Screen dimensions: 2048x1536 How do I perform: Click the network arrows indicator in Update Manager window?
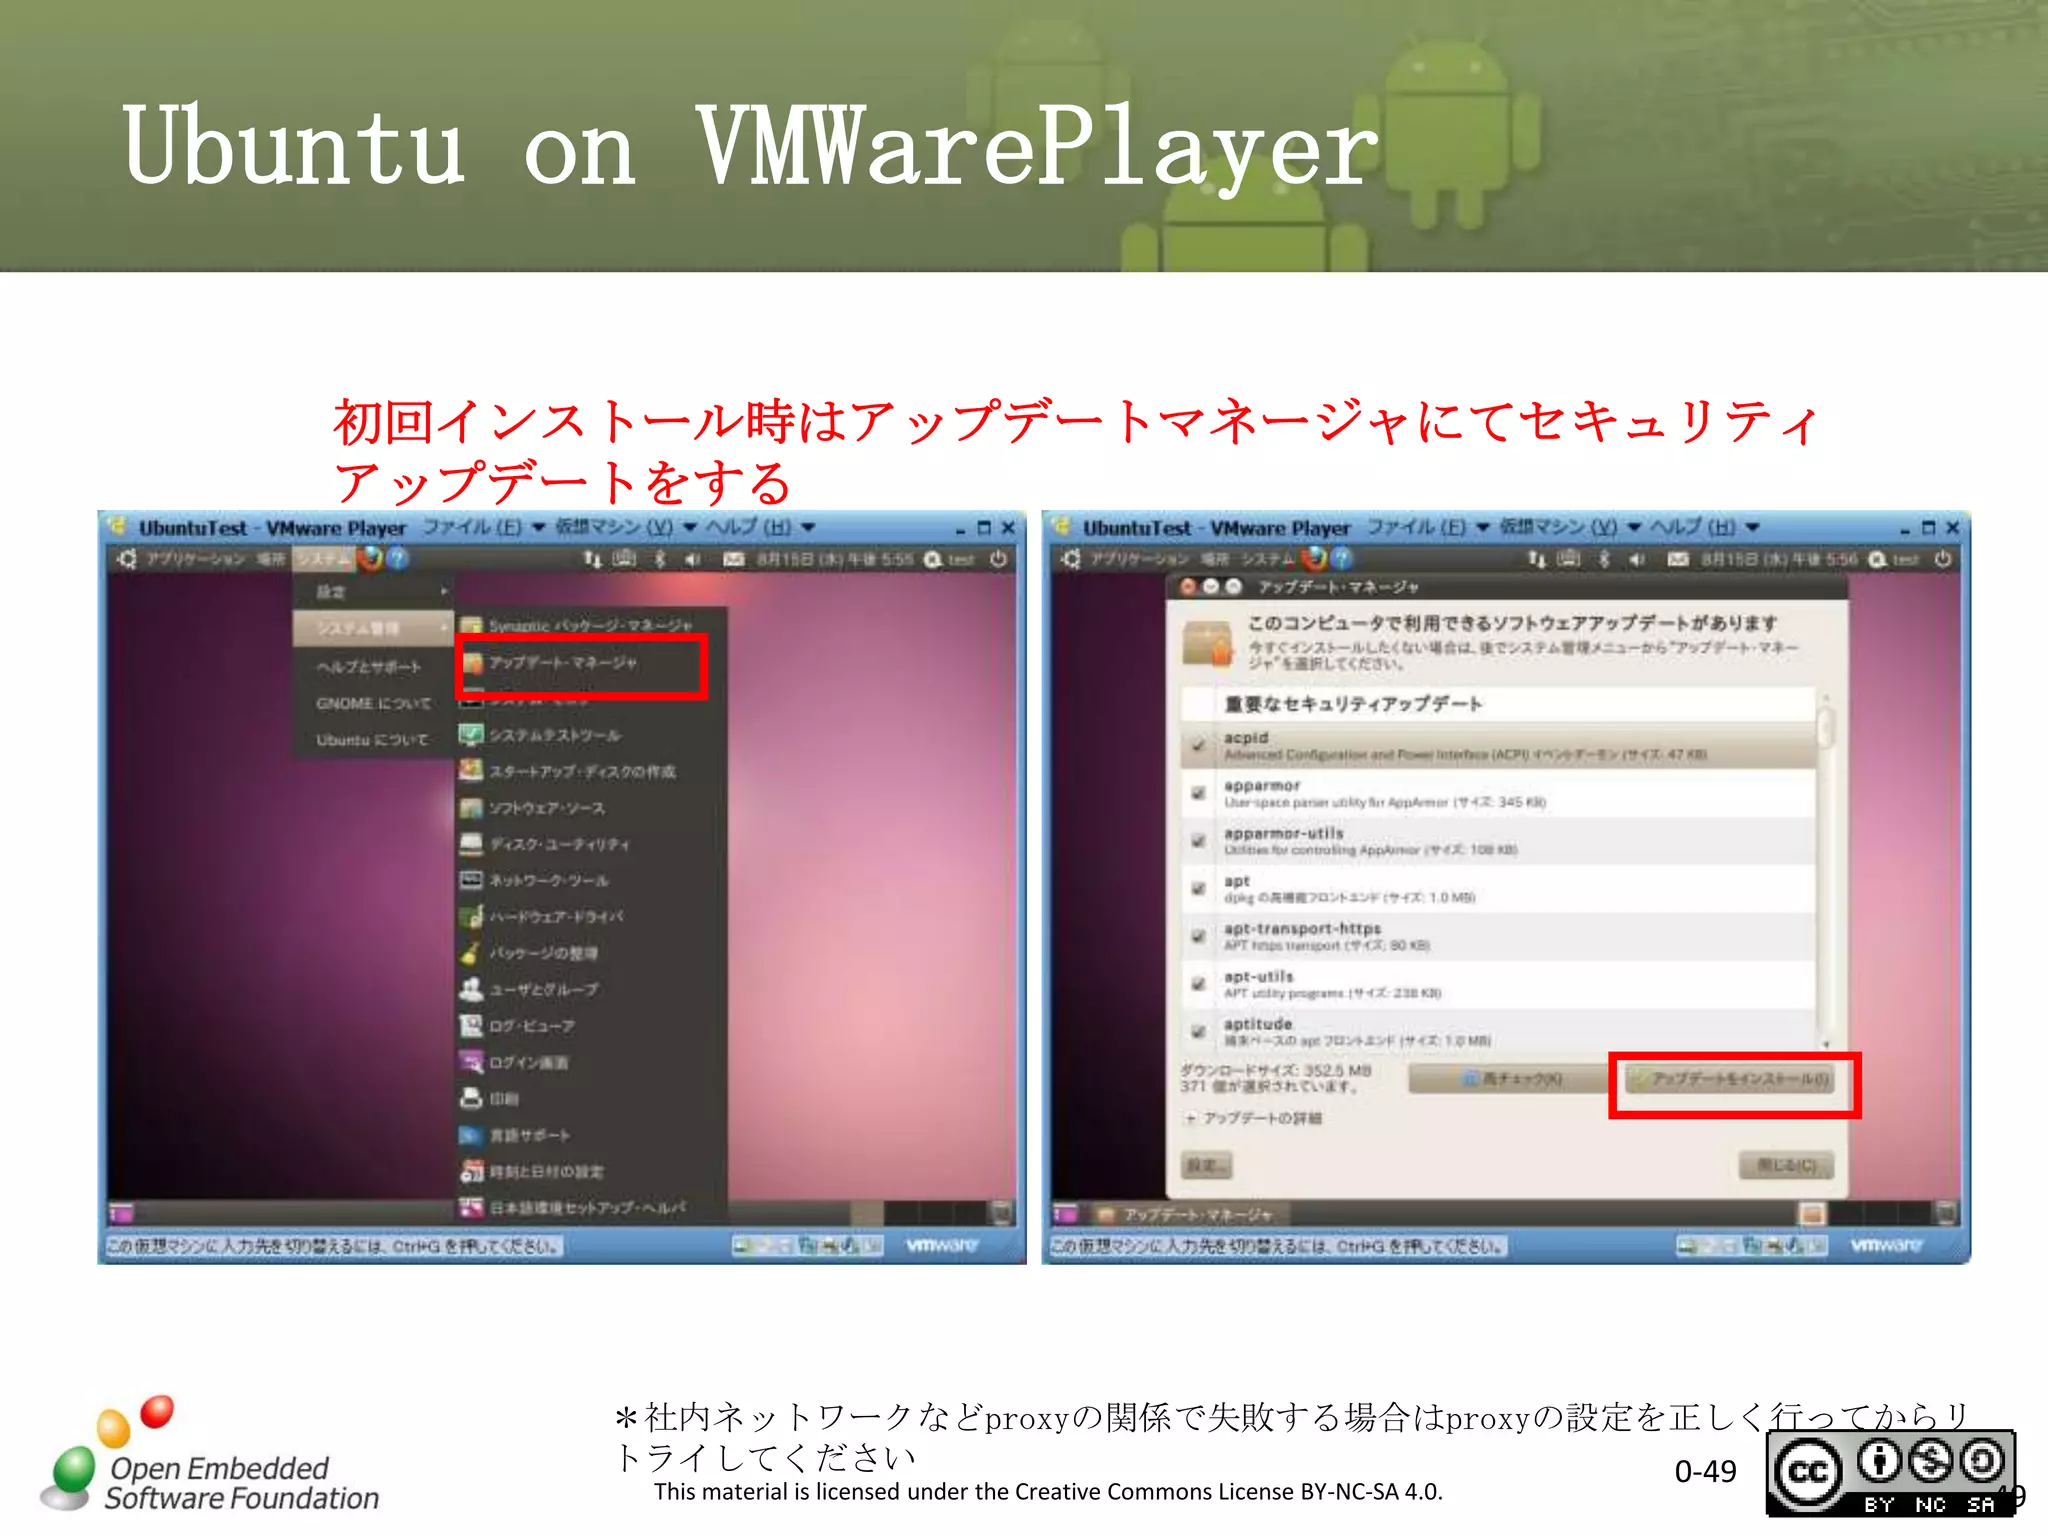[x=1537, y=559]
